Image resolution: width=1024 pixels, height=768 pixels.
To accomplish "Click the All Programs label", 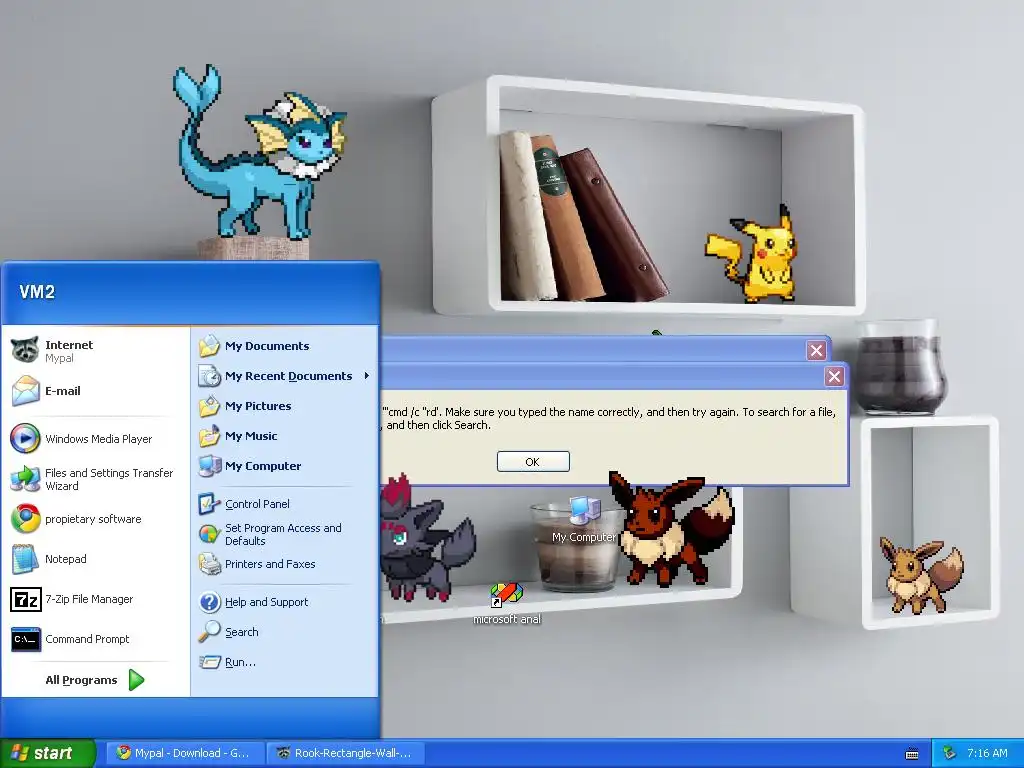I will point(81,680).
